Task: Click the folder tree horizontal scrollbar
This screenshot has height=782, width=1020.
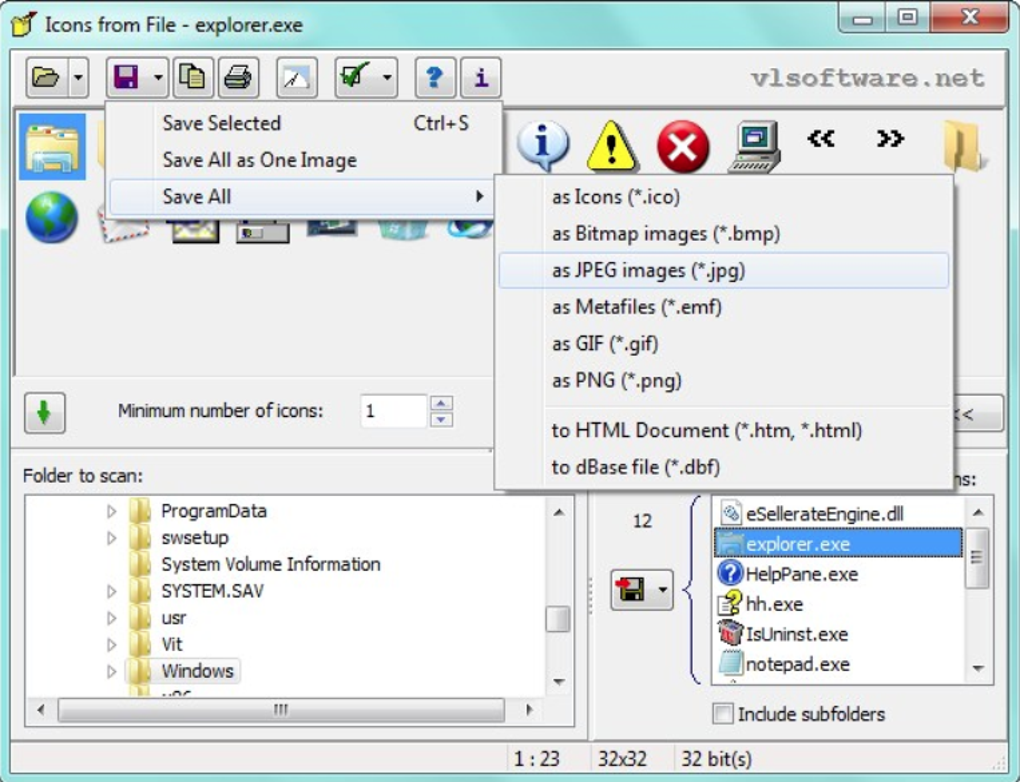Action: click(x=281, y=709)
